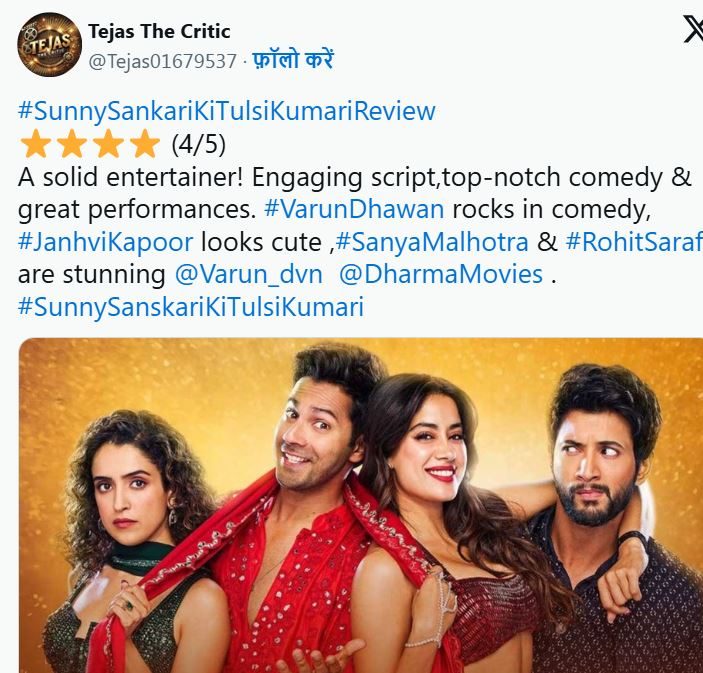
Task: Open the movie poster image
Action: point(361,505)
